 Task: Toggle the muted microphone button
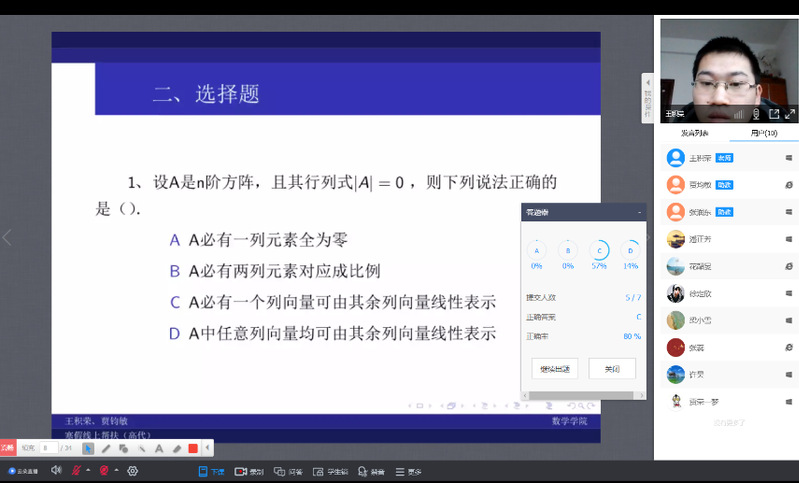click(x=76, y=471)
